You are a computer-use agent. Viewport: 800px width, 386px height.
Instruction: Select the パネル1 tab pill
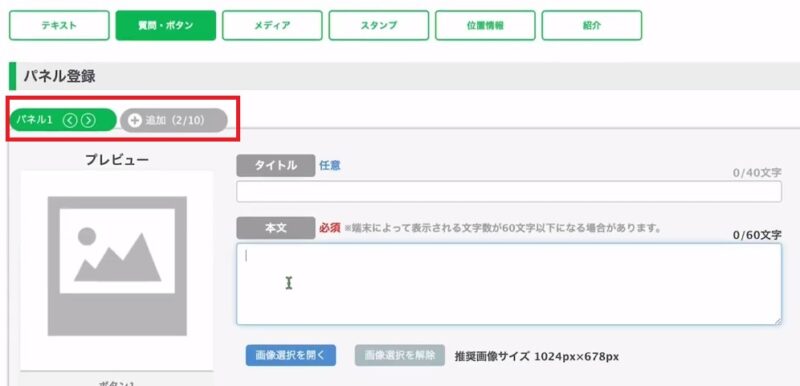coord(63,120)
